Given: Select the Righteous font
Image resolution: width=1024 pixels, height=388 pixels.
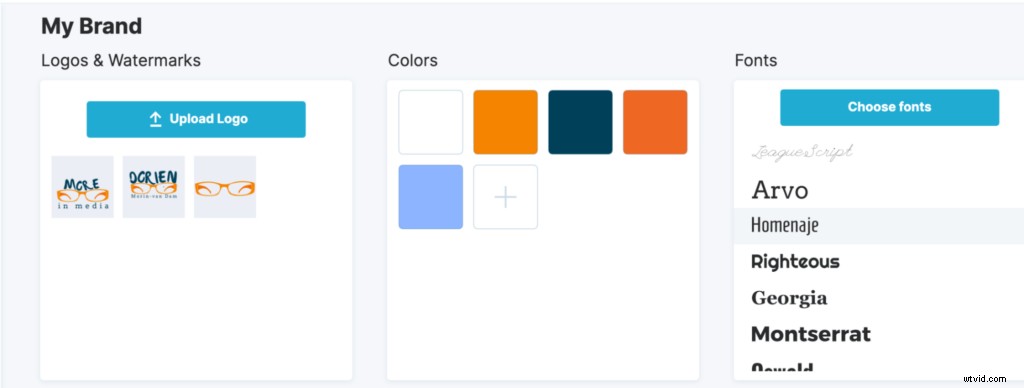Looking at the screenshot, I should 795,262.
